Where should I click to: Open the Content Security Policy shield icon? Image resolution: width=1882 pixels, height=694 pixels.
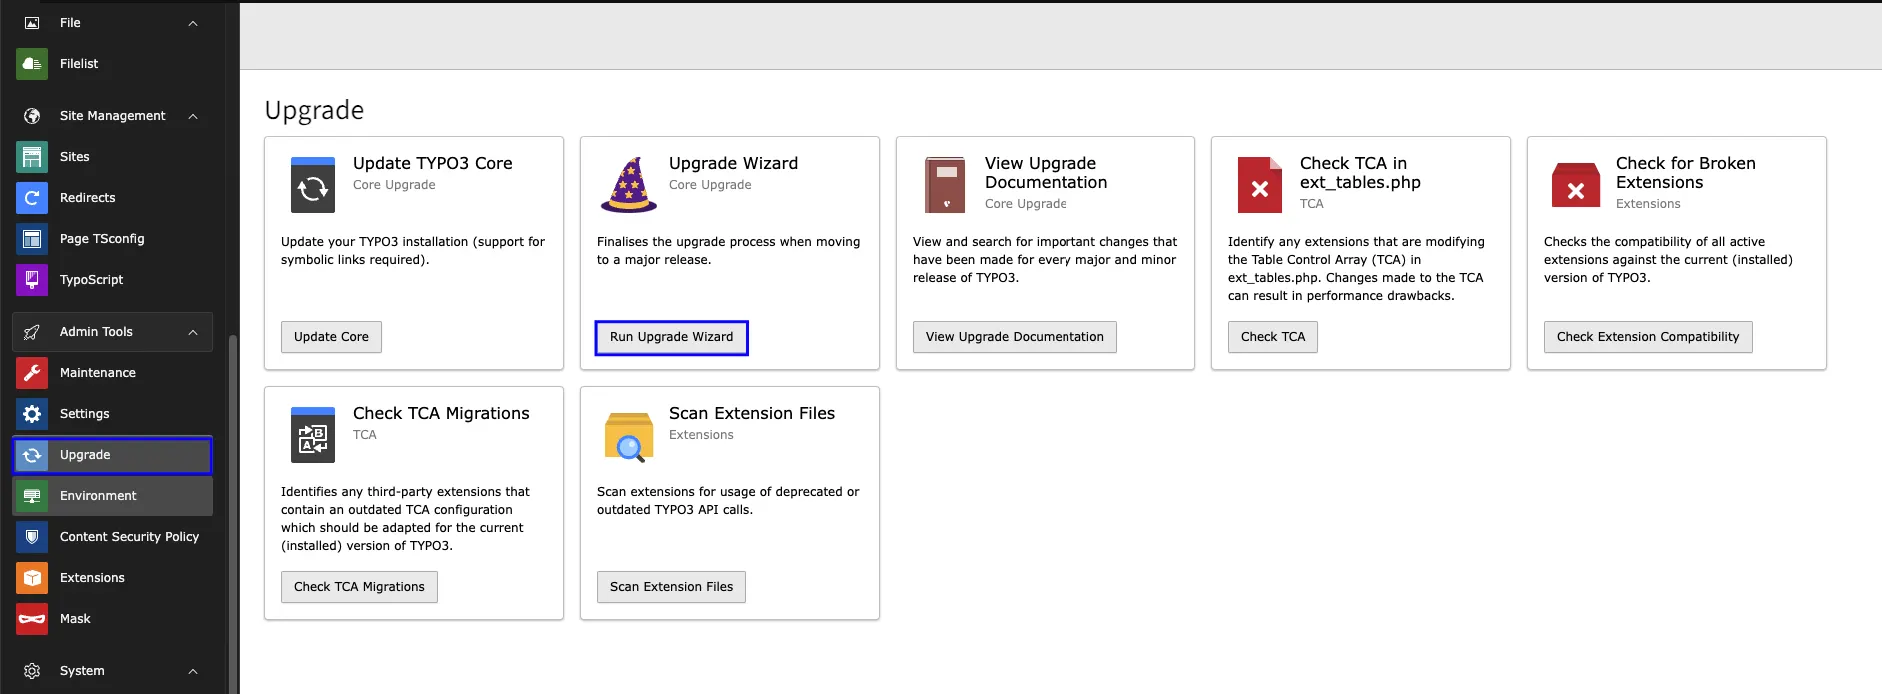click(32, 537)
